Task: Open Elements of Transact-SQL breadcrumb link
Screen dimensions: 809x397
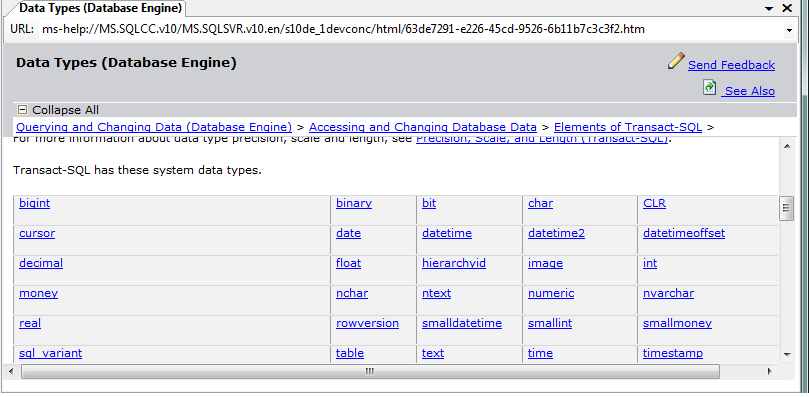Action: pyautogui.click(x=627, y=127)
